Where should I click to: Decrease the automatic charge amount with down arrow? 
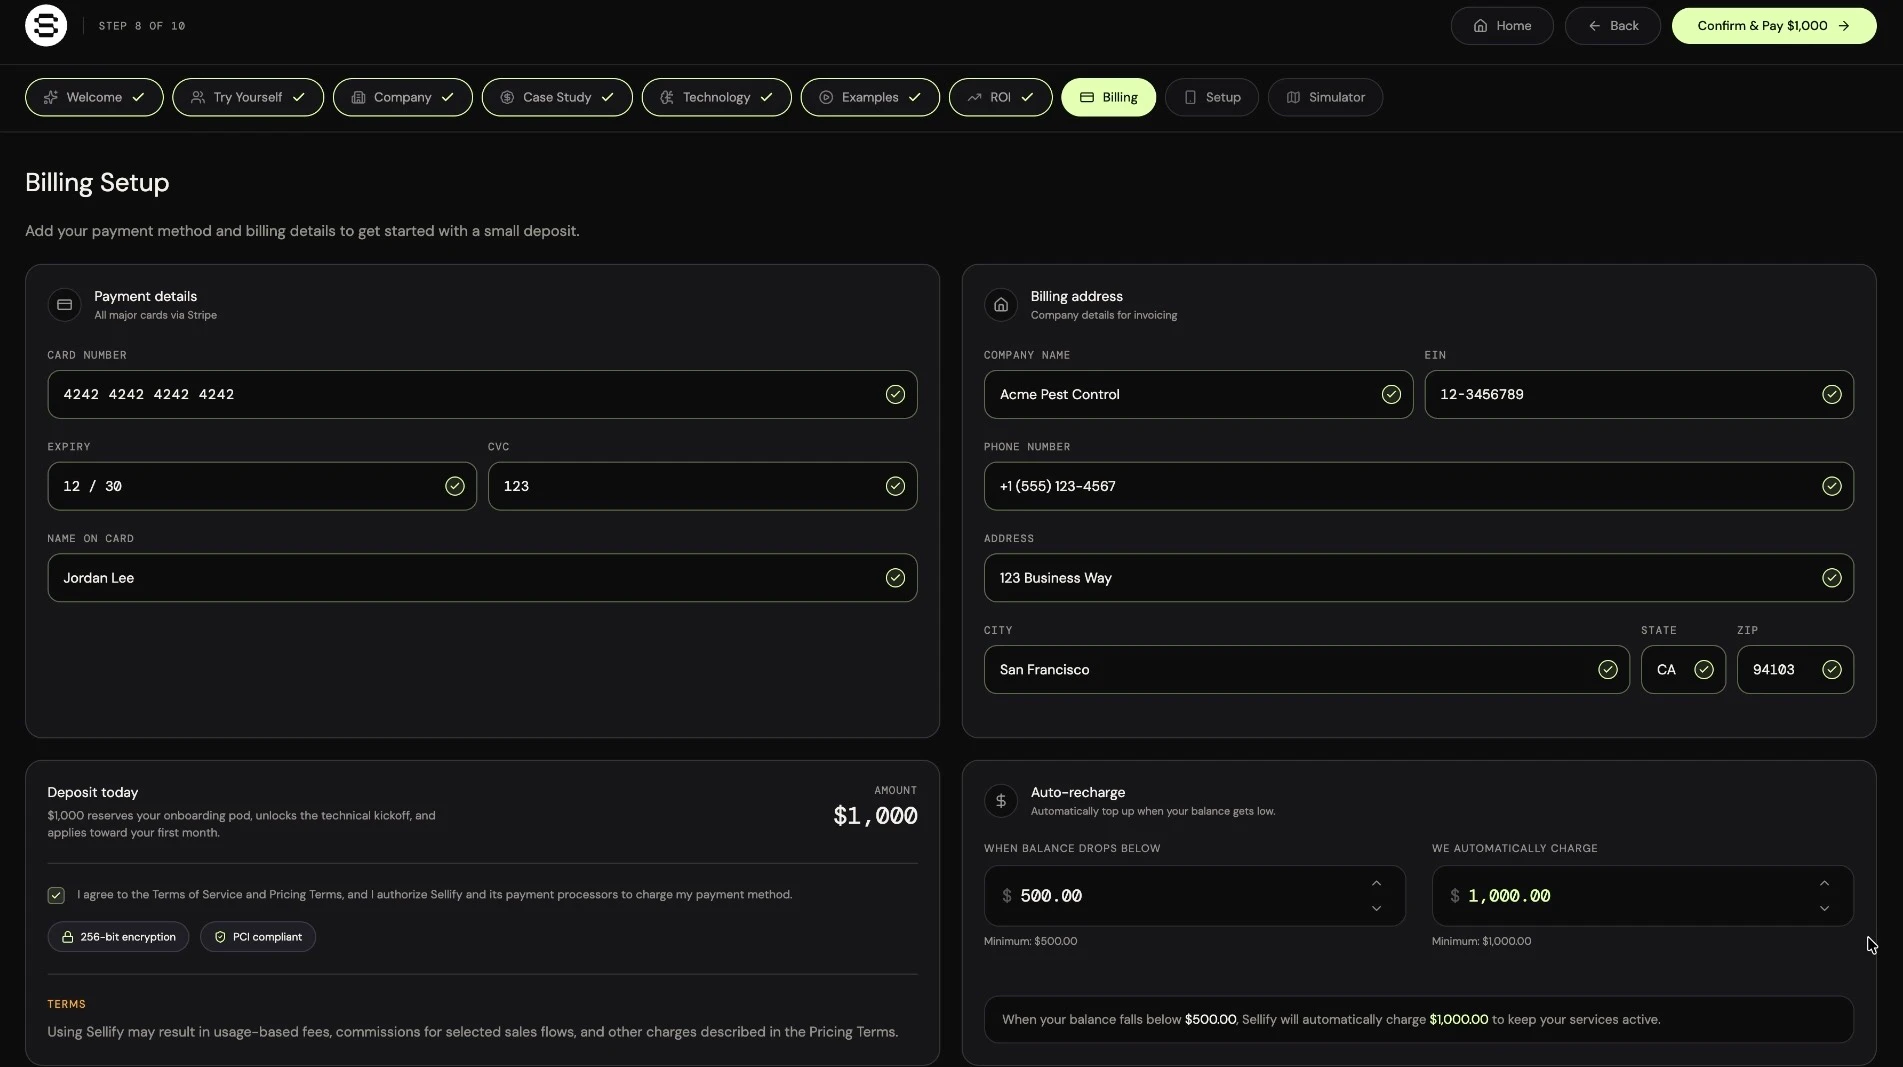tap(1824, 908)
